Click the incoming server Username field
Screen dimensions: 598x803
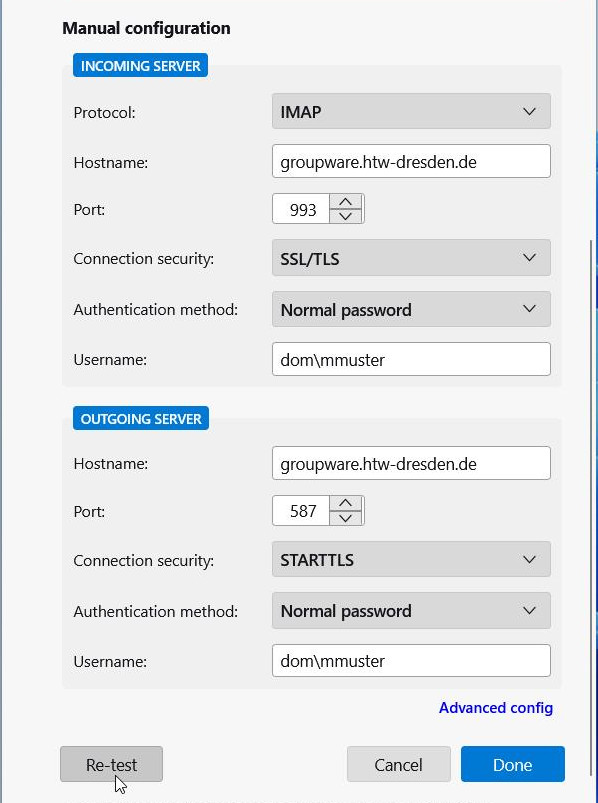pos(411,359)
